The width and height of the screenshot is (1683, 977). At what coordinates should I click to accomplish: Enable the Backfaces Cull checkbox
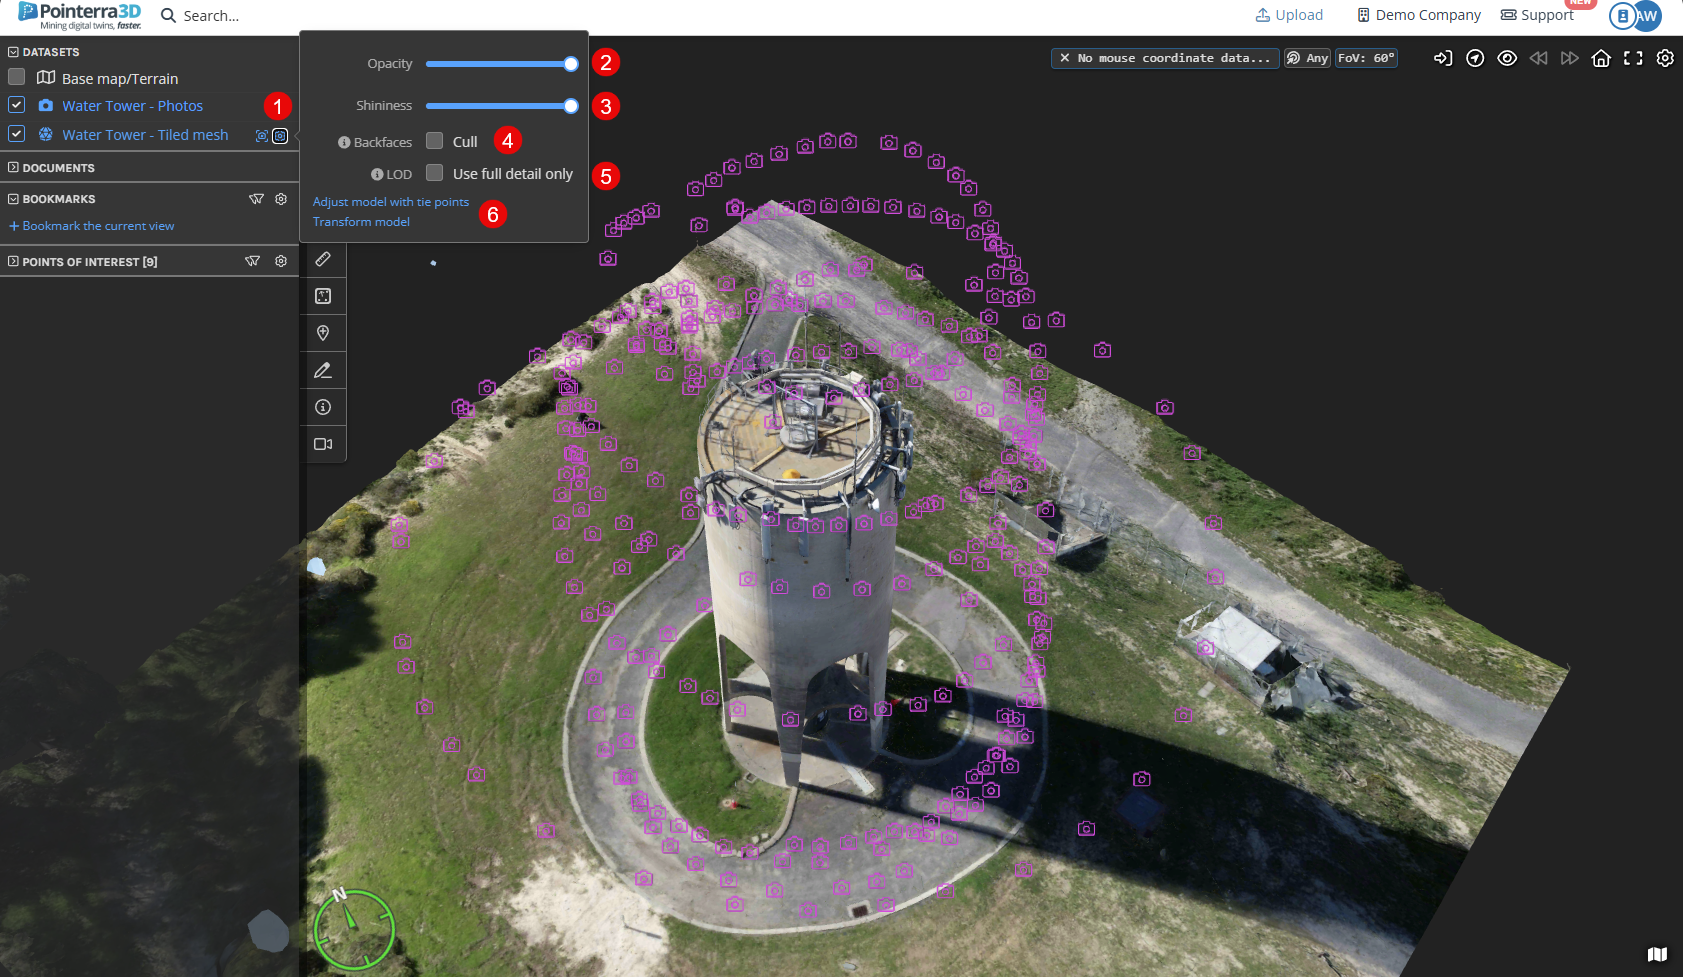pyautogui.click(x=435, y=141)
